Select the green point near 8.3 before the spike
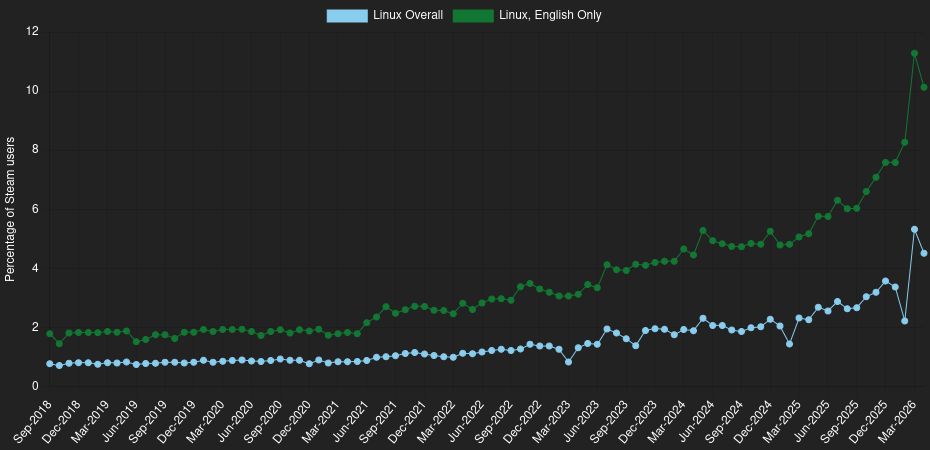930x450 pixels. (904, 142)
